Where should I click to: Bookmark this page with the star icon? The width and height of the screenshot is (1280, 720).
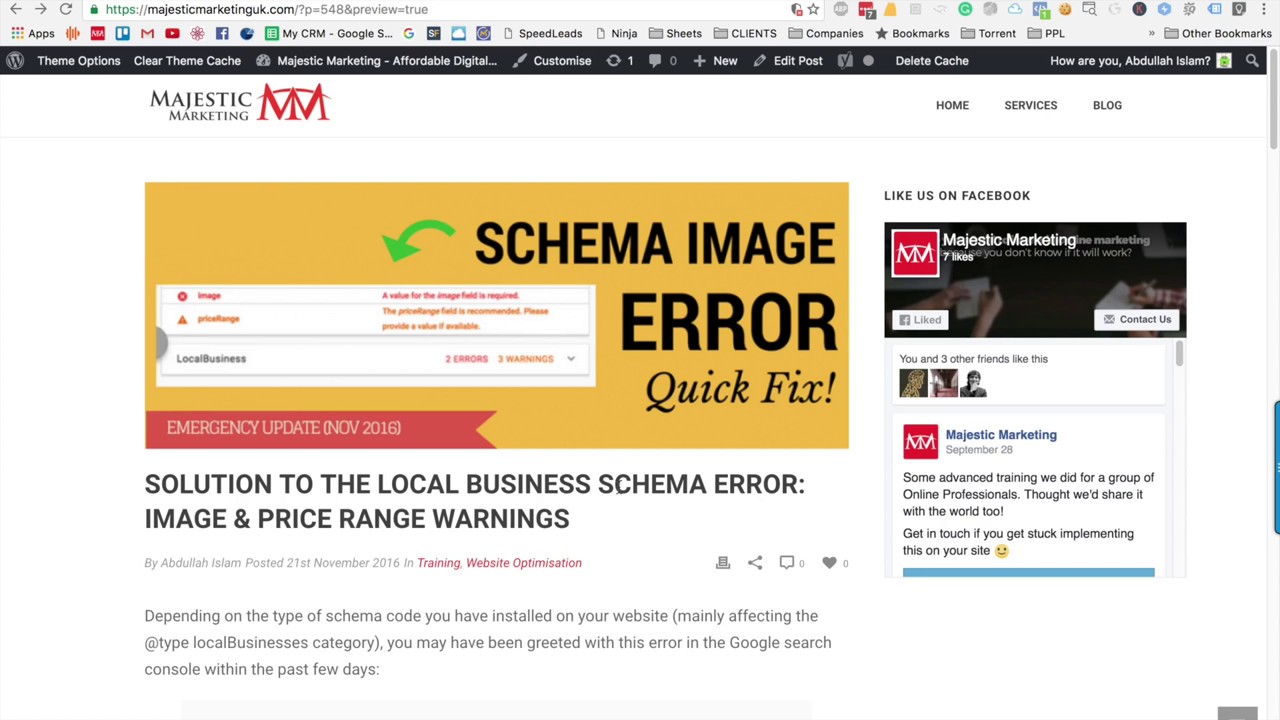pyautogui.click(x=814, y=9)
